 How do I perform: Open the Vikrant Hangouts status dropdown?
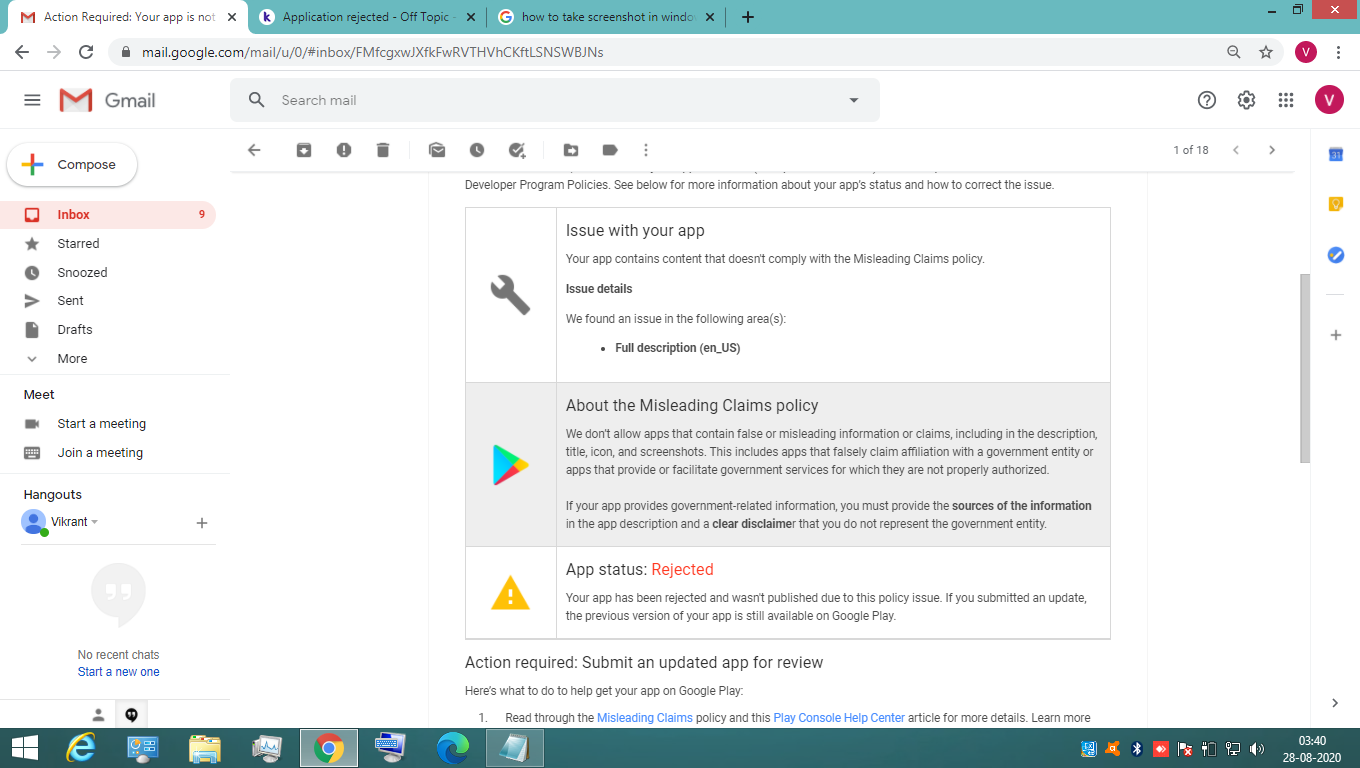pyautogui.click(x=95, y=522)
